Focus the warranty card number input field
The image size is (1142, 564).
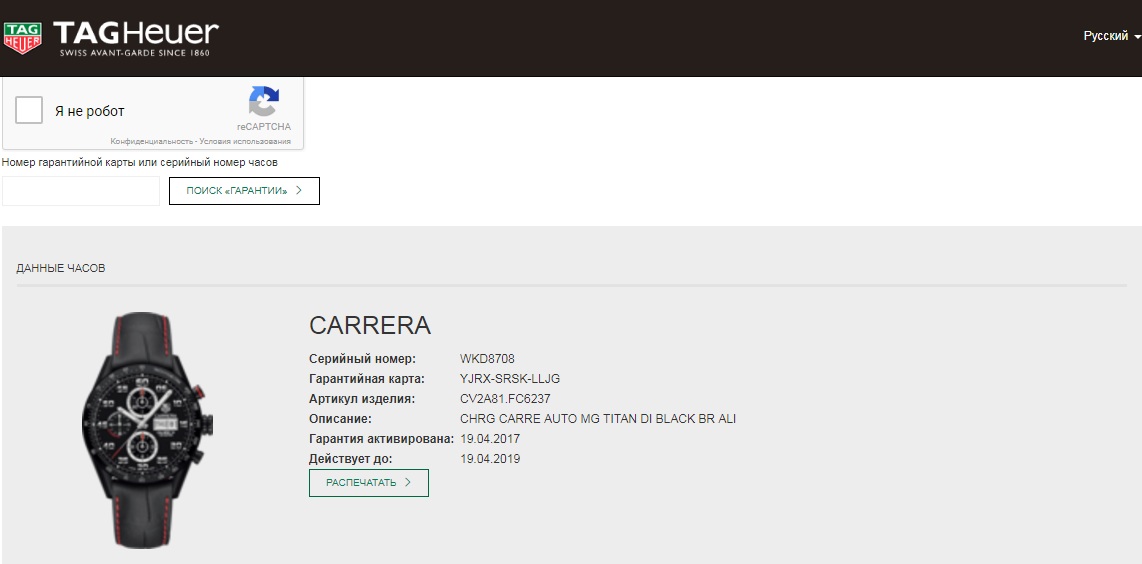pyautogui.click(x=81, y=191)
